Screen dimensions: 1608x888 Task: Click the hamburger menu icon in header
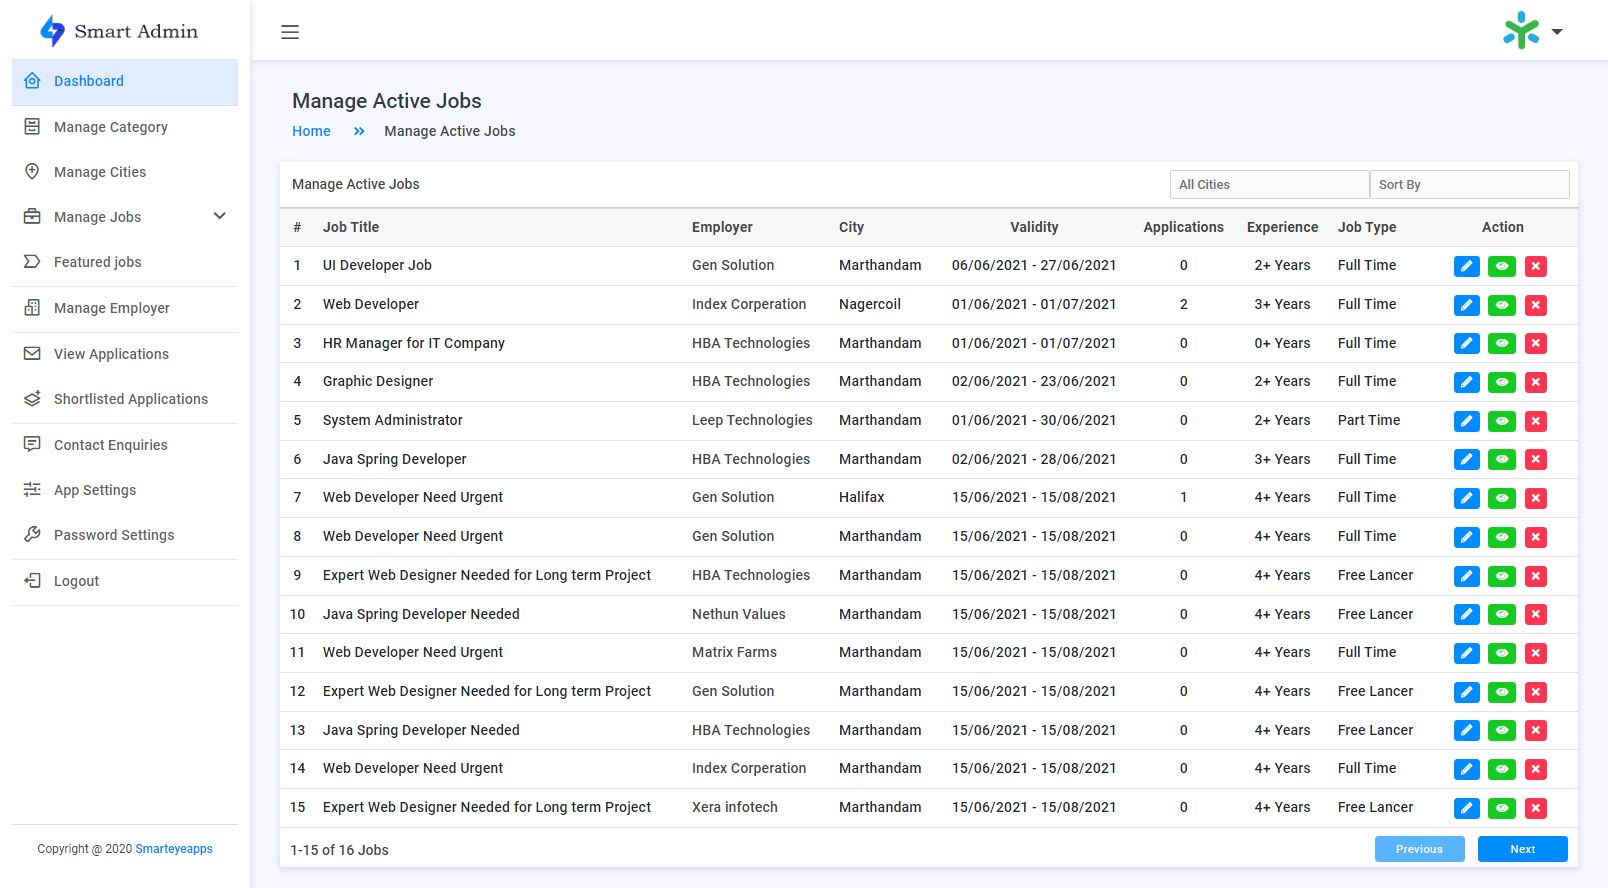pyautogui.click(x=290, y=32)
